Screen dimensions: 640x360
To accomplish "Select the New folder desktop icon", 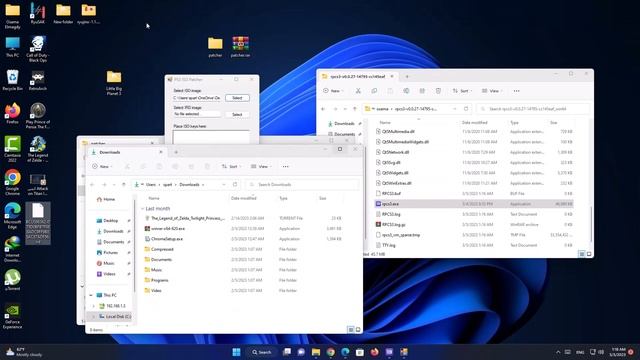I will point(63,14).
